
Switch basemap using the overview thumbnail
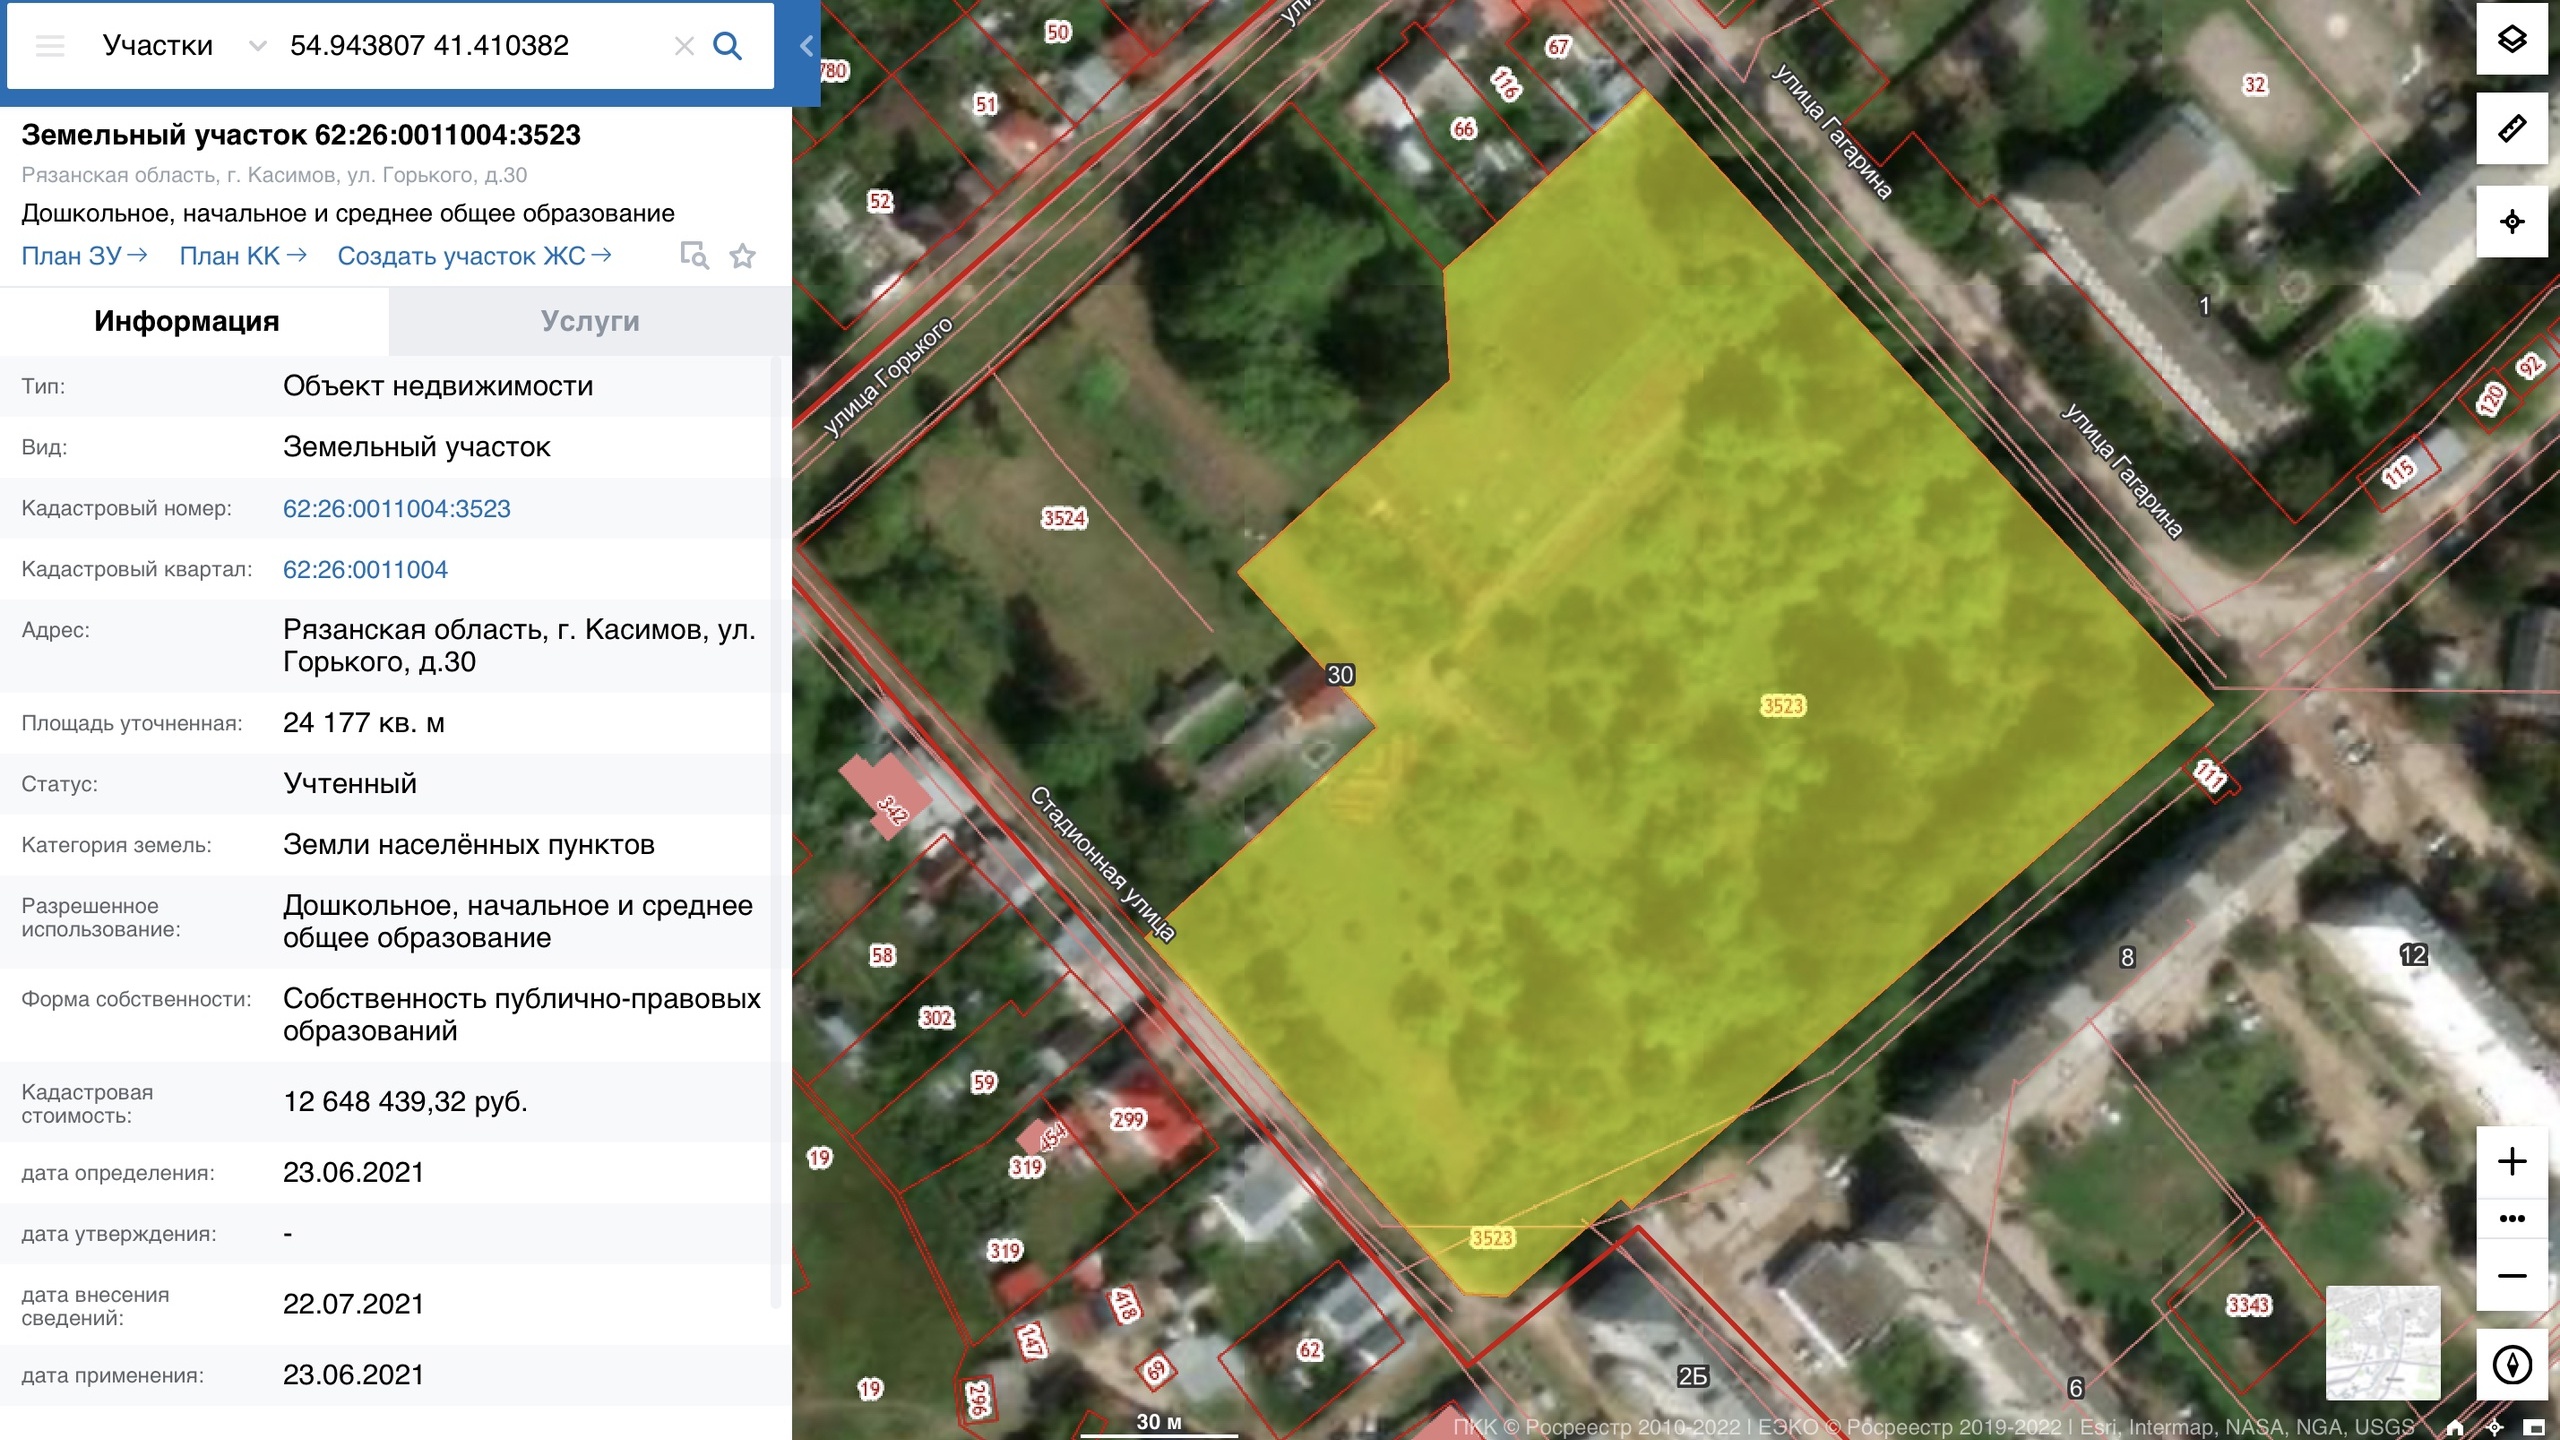[x=2382, y=1342]
